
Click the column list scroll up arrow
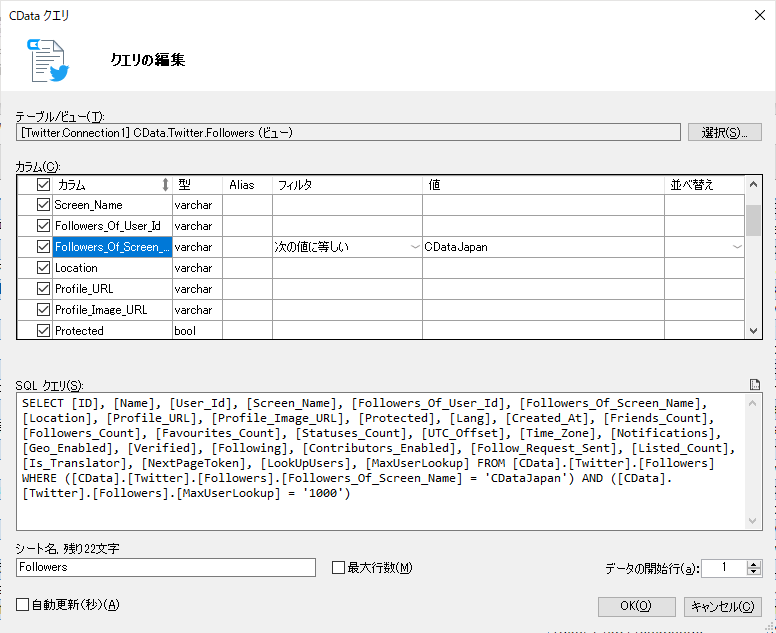(753, 184)
